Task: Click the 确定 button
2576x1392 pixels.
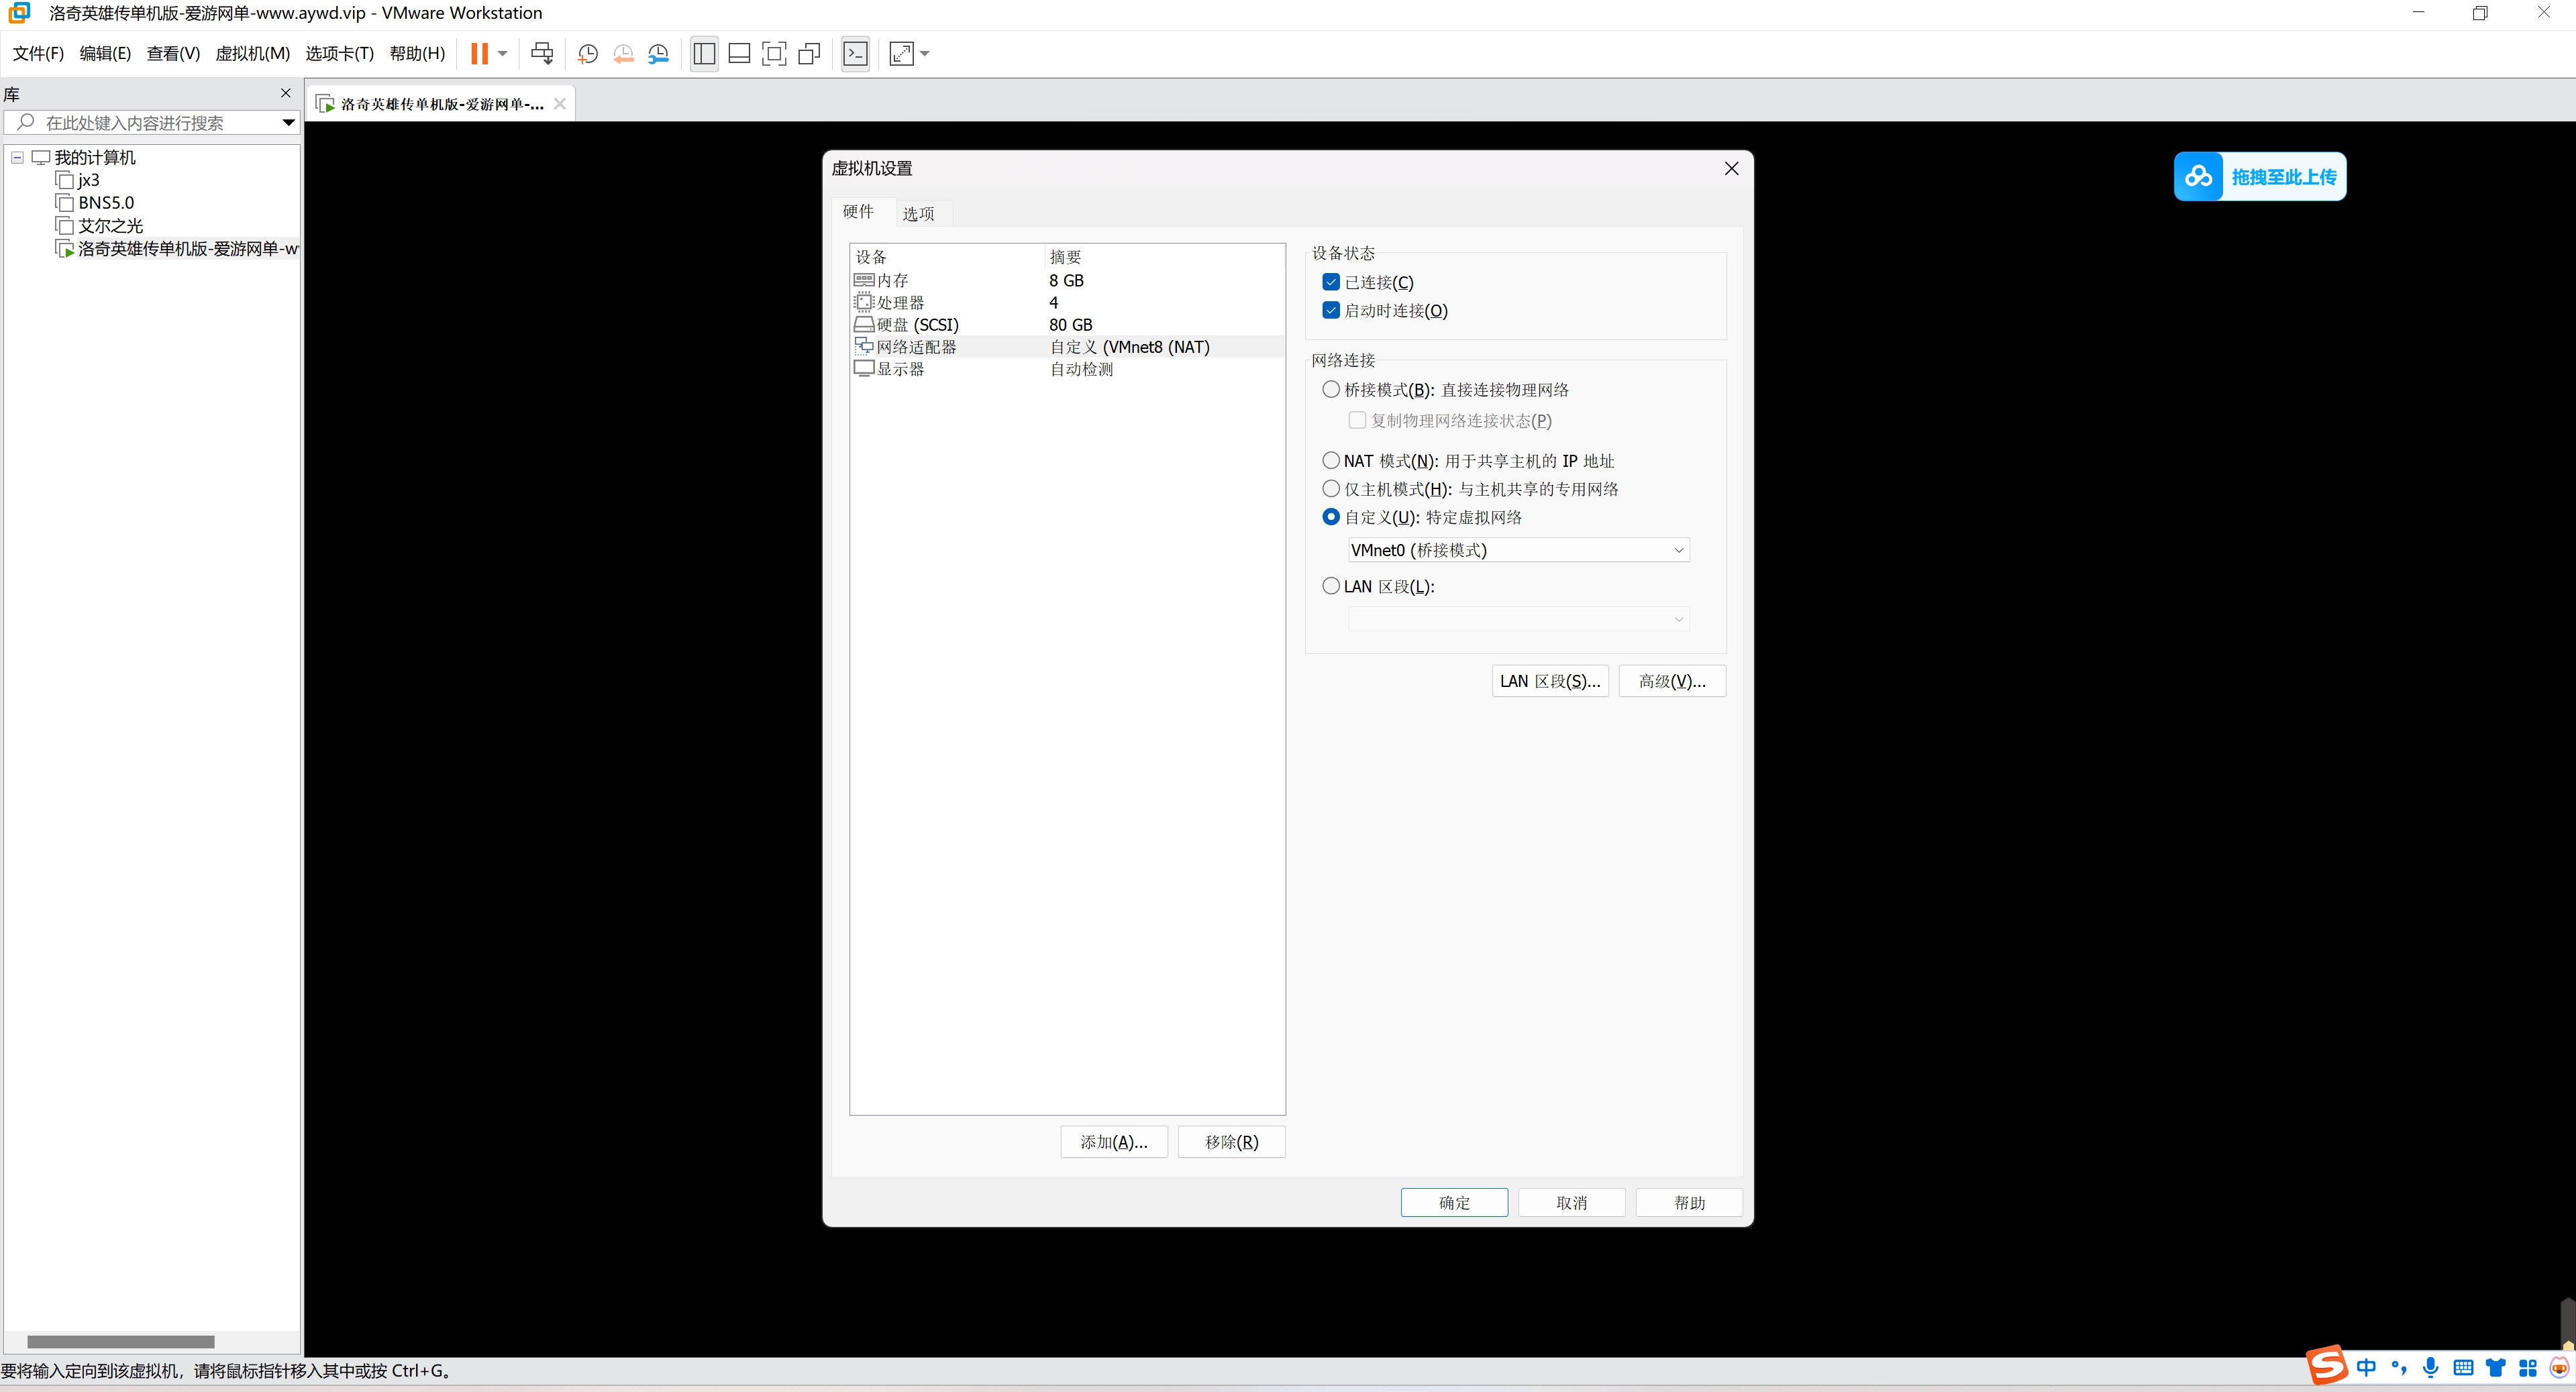Action: pyautogui.click(x=1454, y=1202)
